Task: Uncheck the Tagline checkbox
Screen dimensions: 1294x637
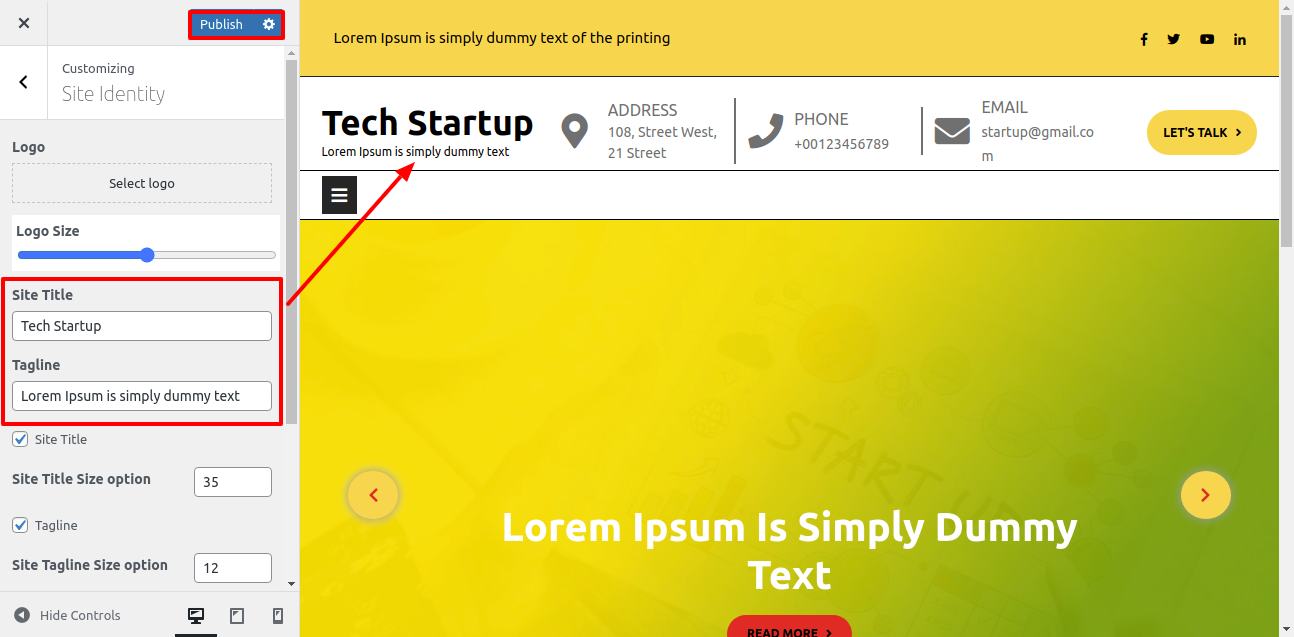Action: click(x=20, y=525)
